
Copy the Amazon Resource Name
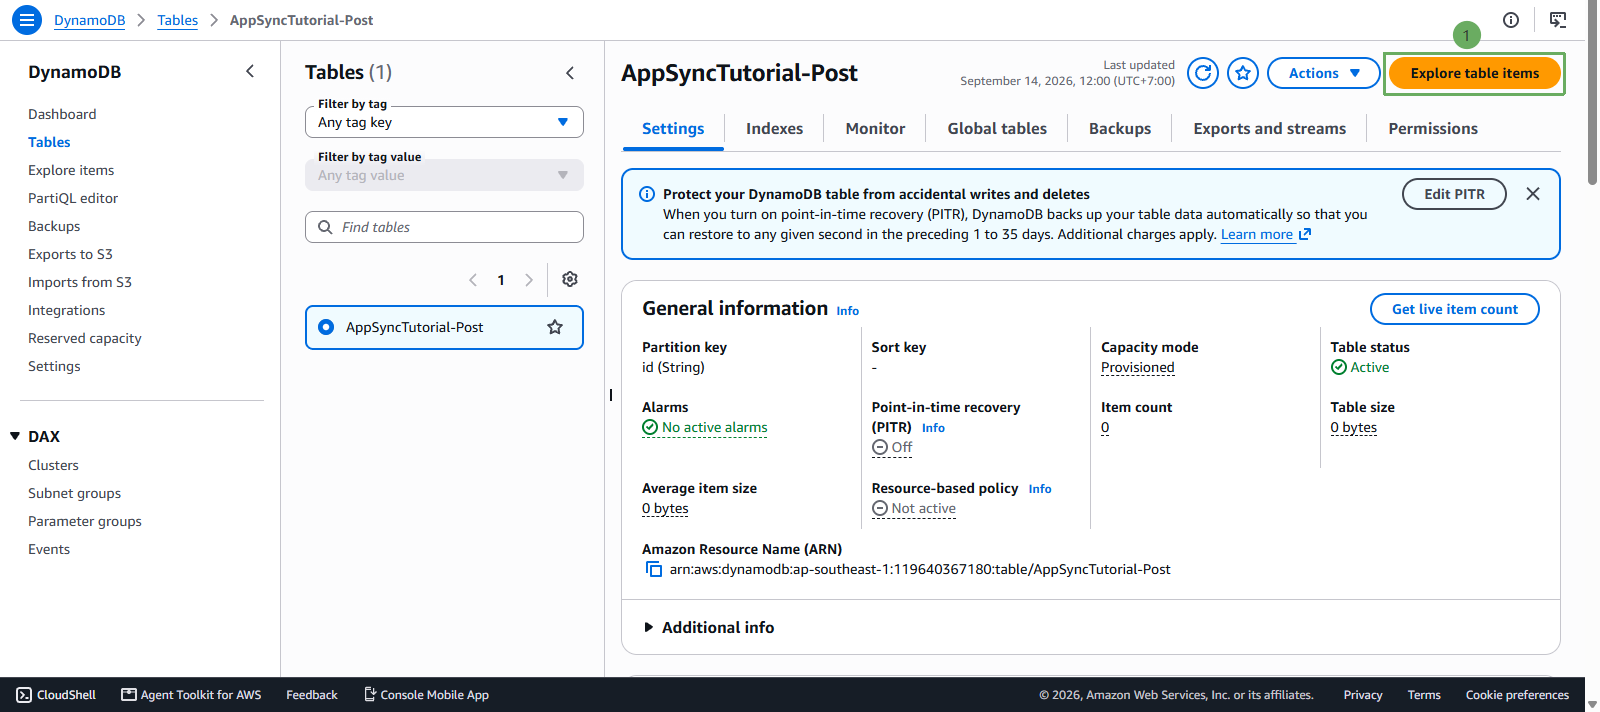click(x=654, y=569)
